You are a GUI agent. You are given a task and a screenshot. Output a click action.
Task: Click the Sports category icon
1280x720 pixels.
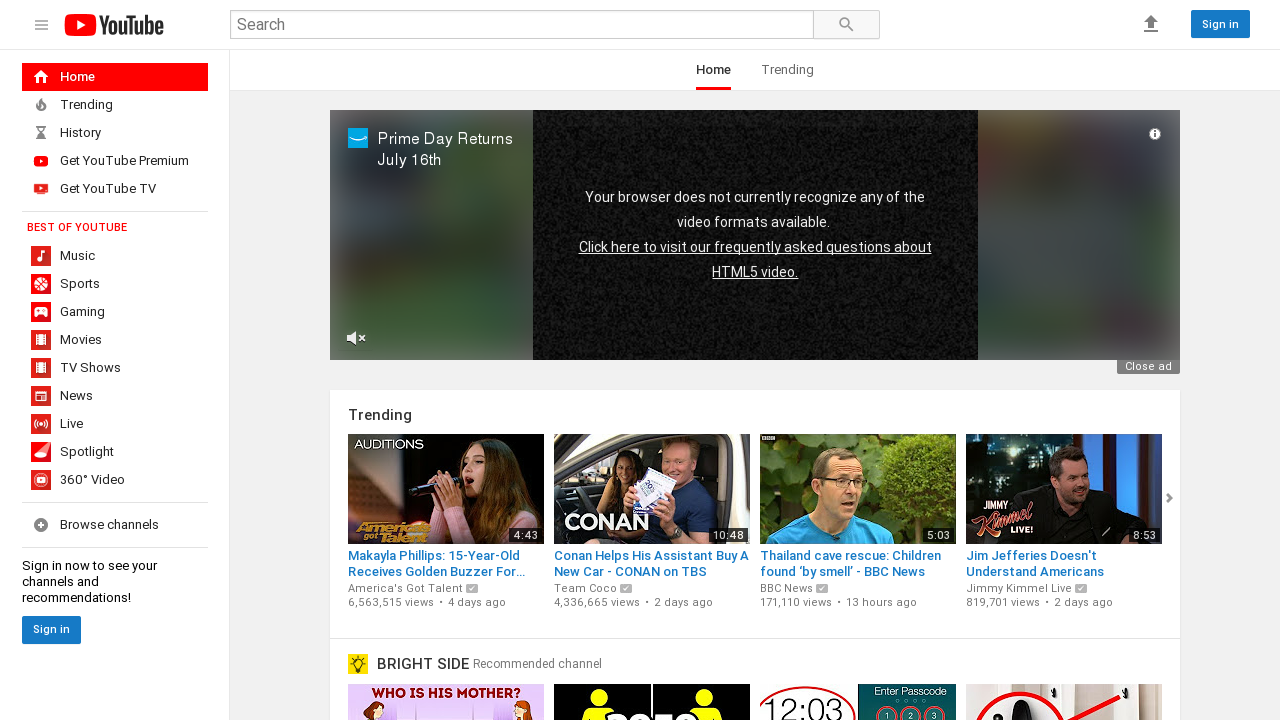pos(41,284)
